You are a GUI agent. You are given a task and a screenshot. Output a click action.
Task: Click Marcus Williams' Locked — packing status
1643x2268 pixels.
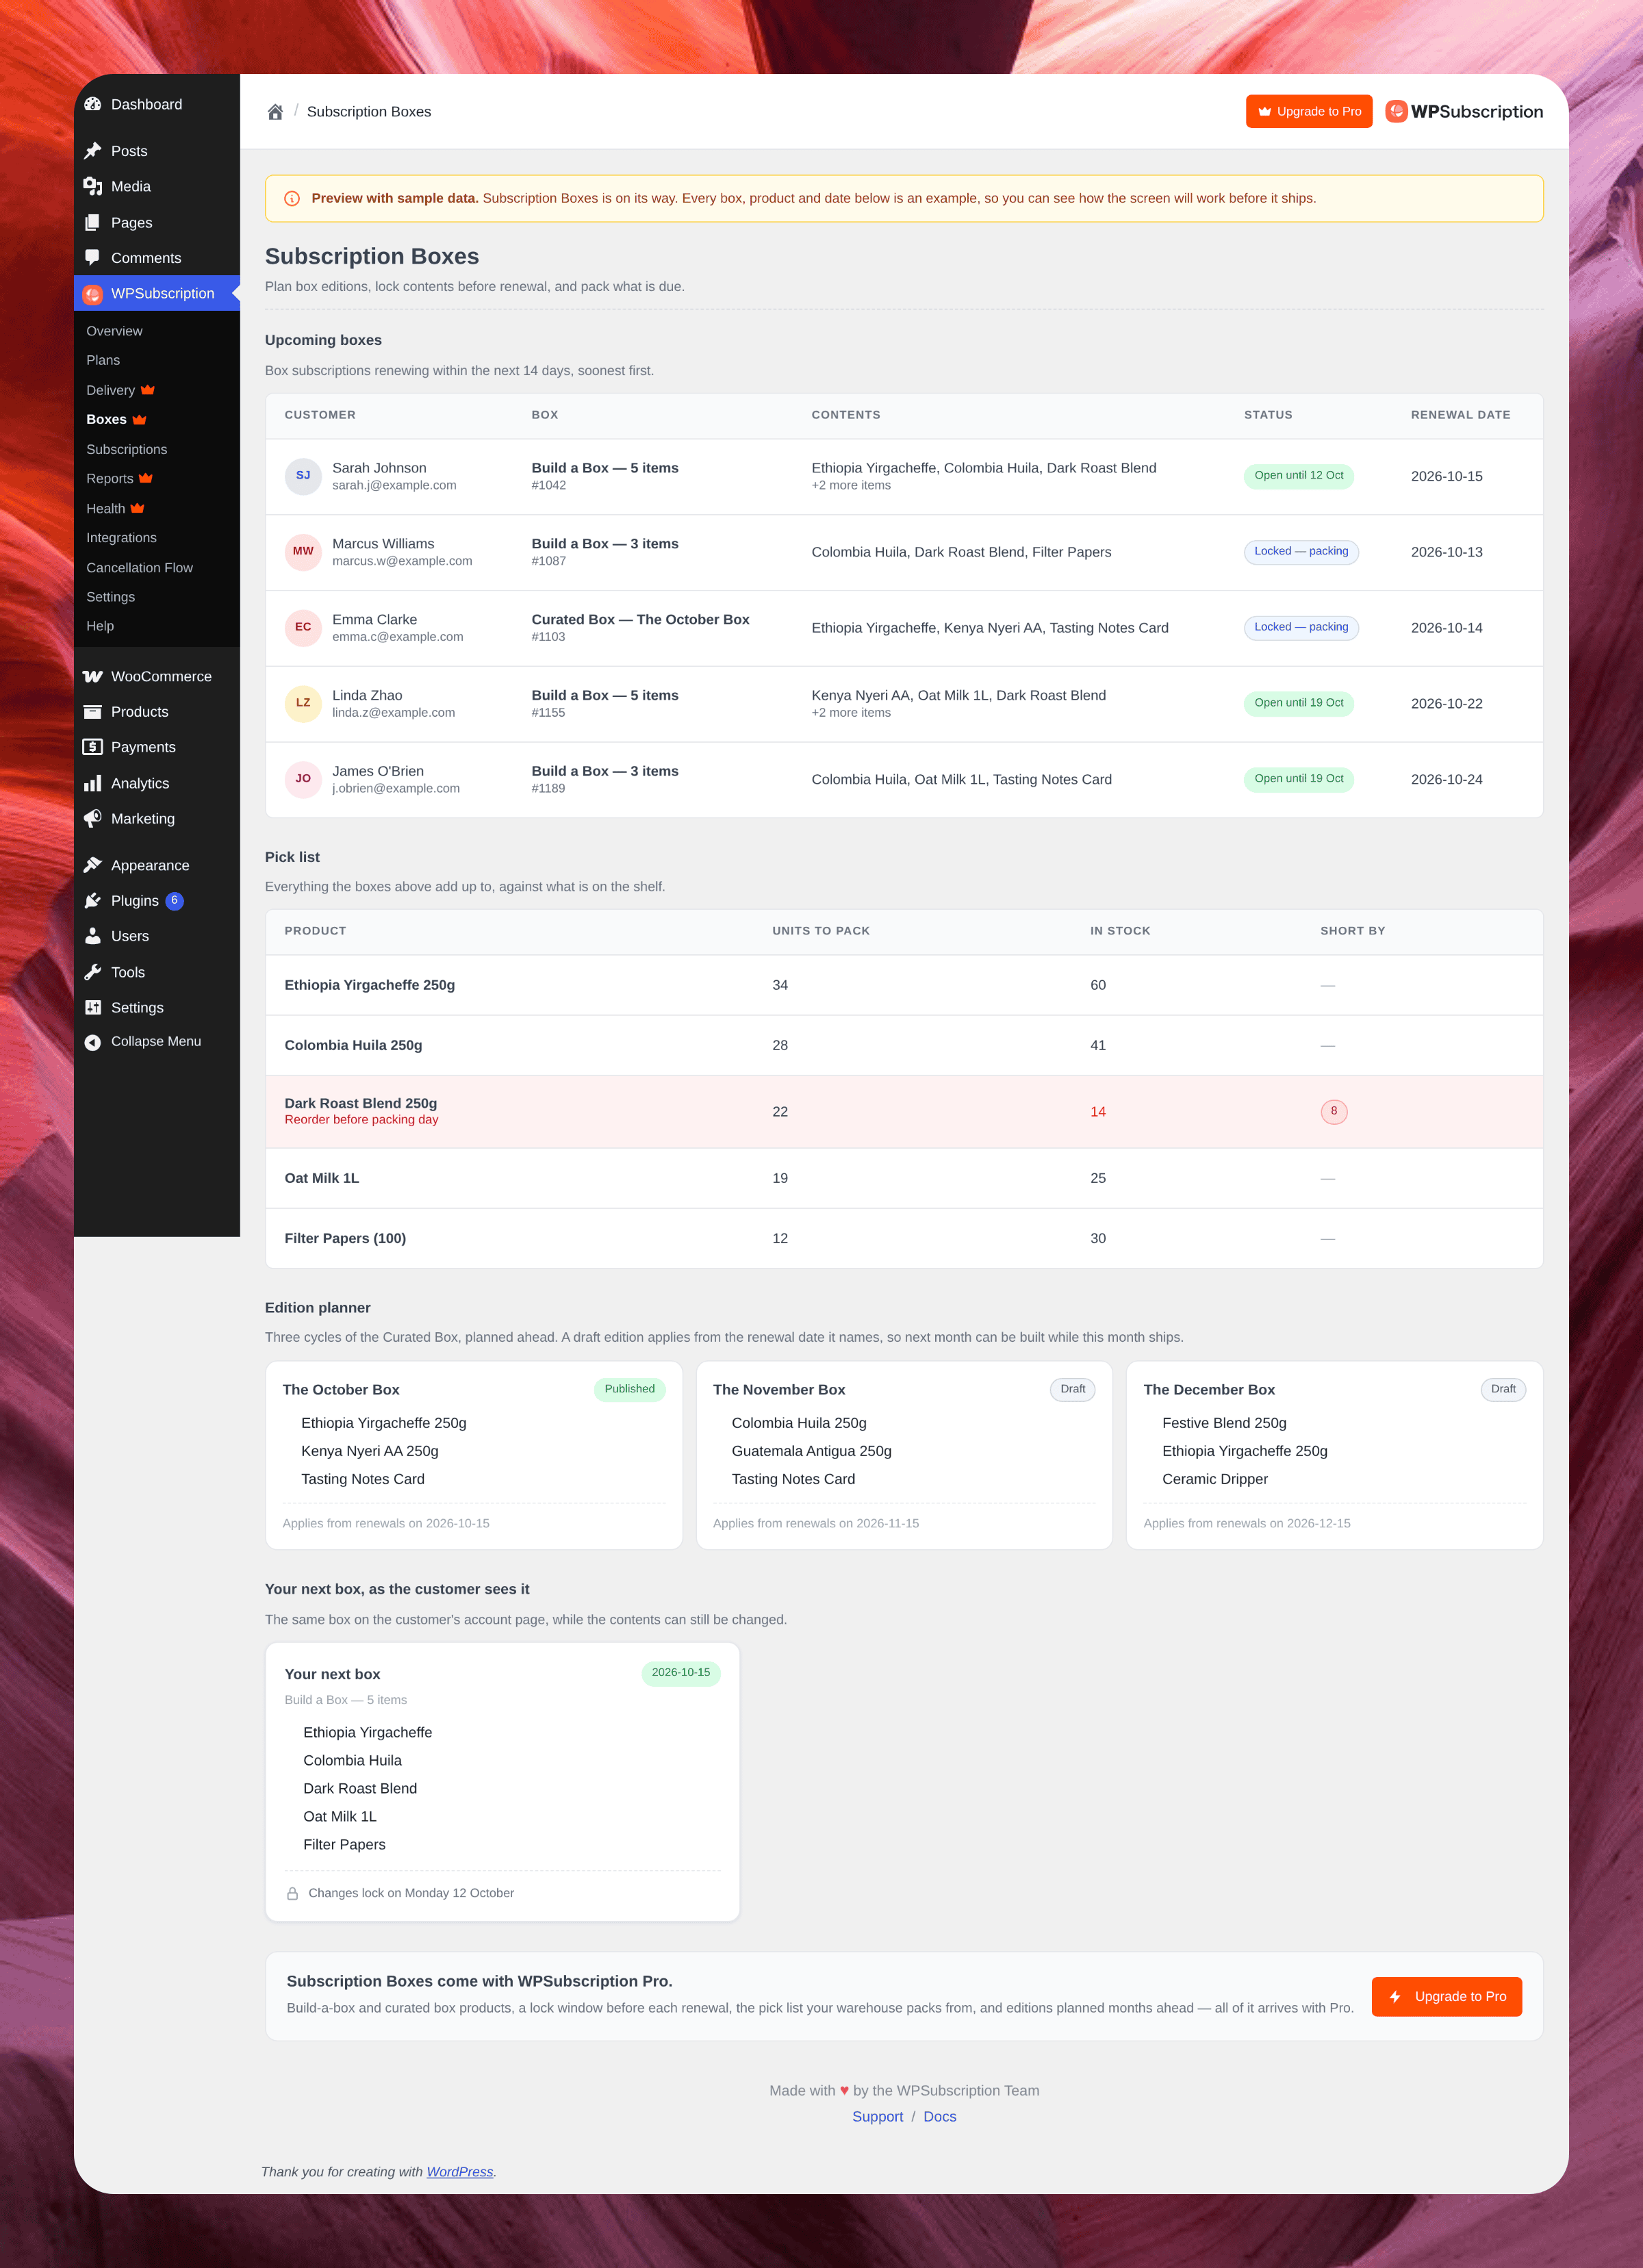pyautogui.click(x=1301, y=552)
